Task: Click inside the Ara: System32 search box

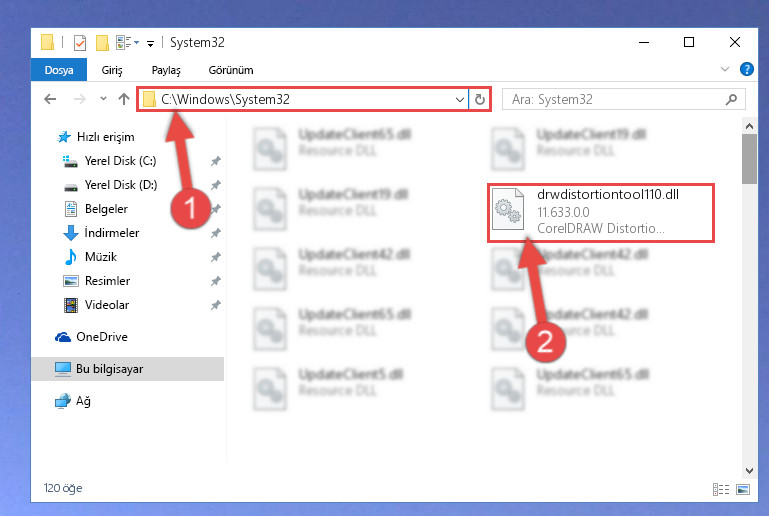Action: coord(615,100)
